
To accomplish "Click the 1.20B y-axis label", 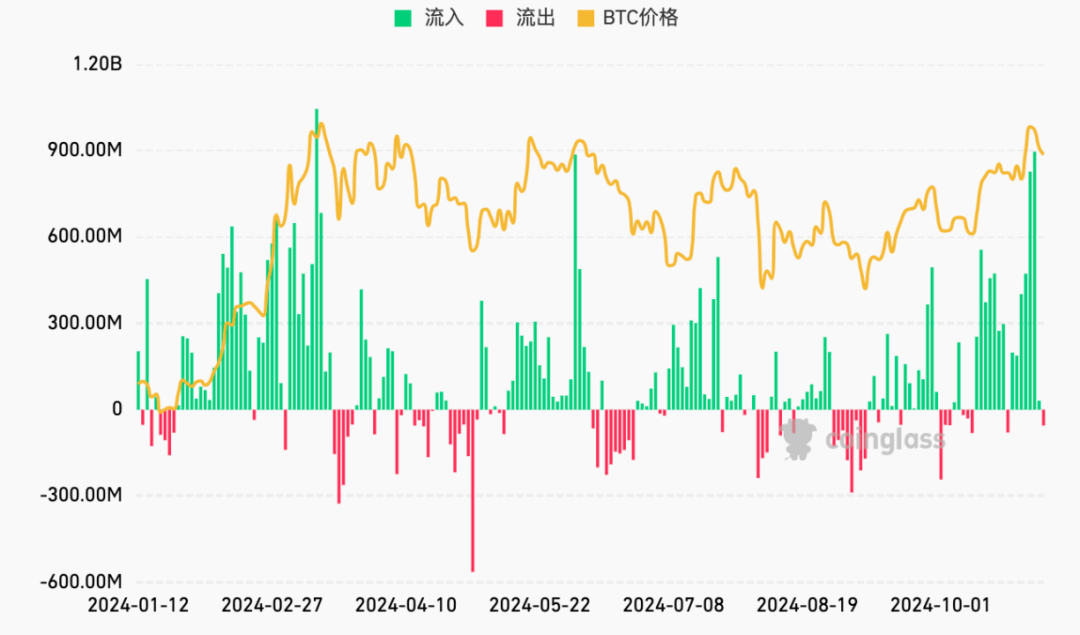I will coord(97,64).
